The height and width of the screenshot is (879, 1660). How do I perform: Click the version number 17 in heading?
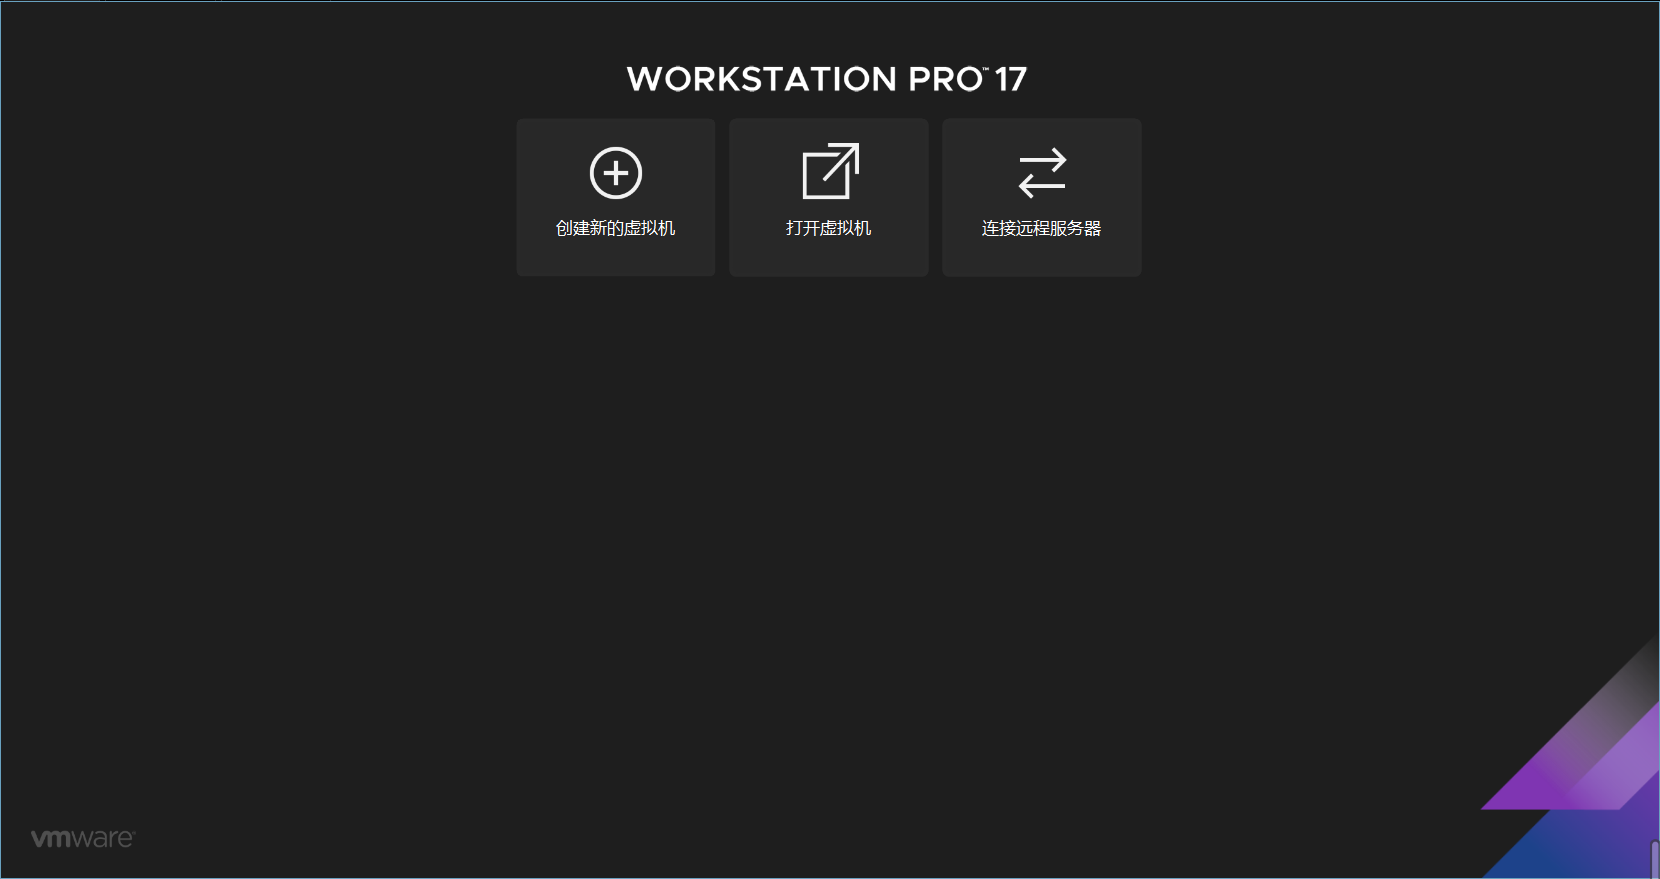(x=1011, y=79)
